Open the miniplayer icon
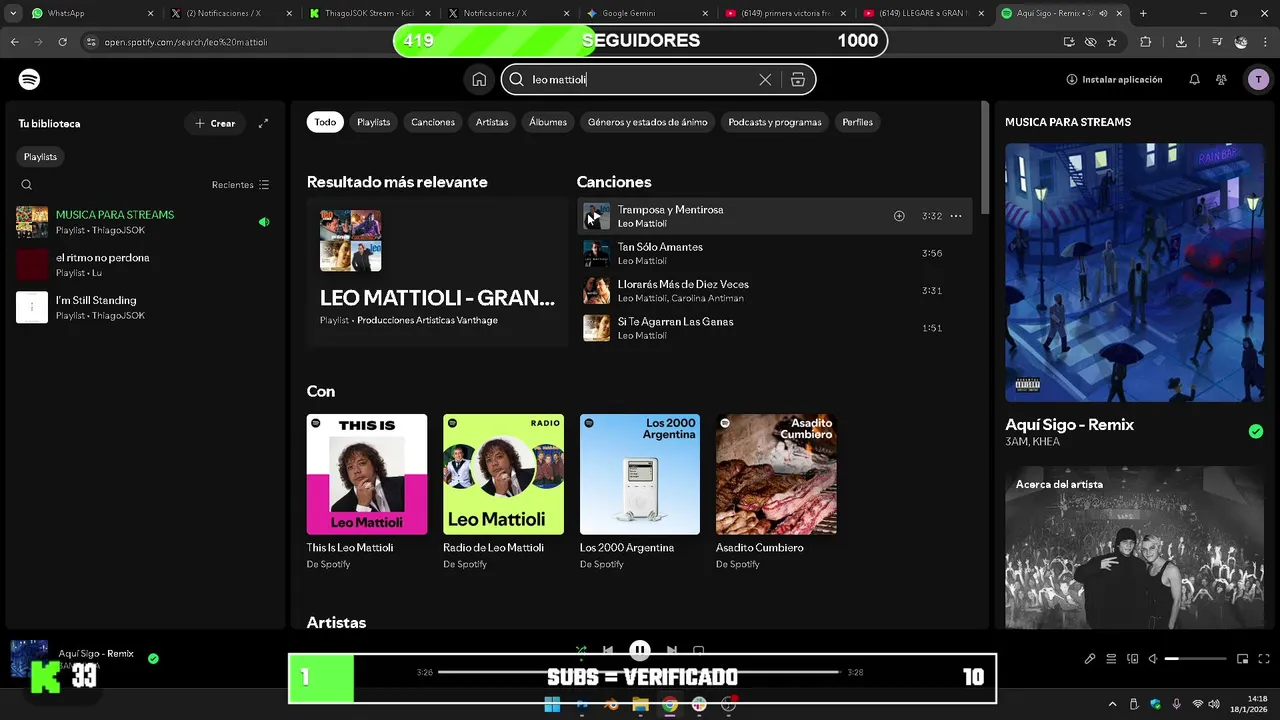Screen dimensions: 1280x720 point(1242,659)
